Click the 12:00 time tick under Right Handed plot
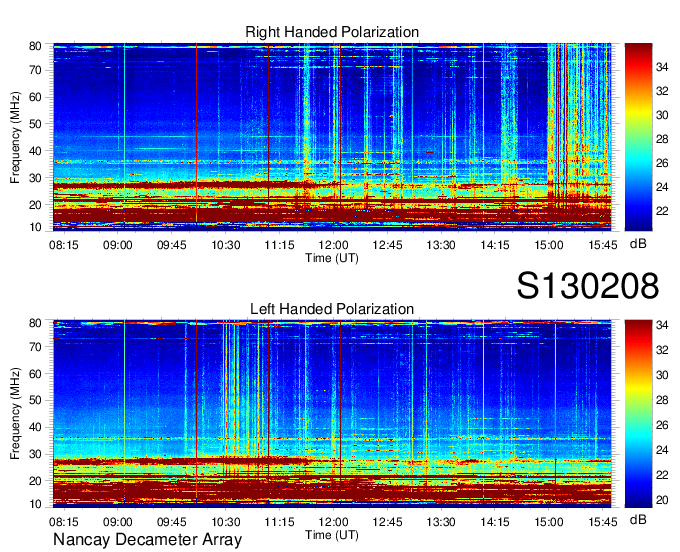 coord(333,245)
